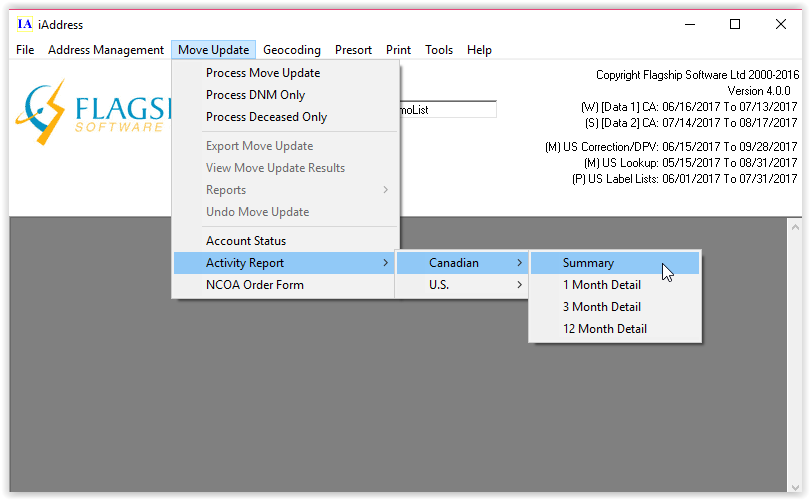The image size is (810, 500).
Task: Open the Geocoding menu
Action: click(x=292, y=50)
